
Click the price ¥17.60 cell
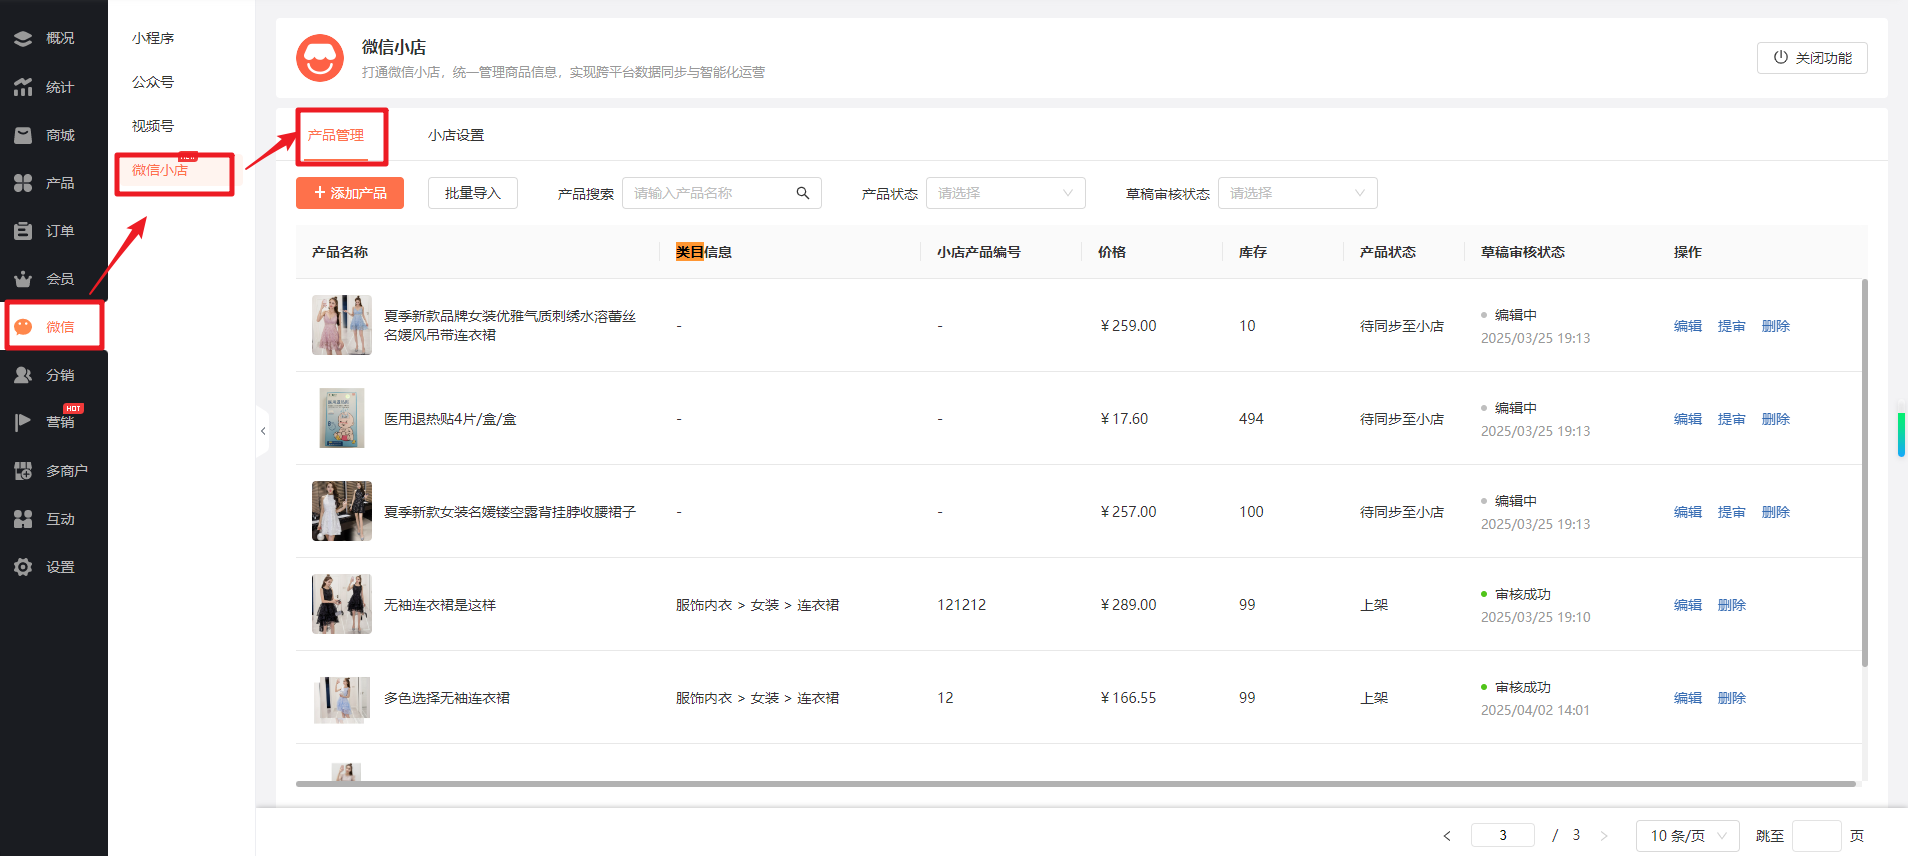click(1124, 419)
